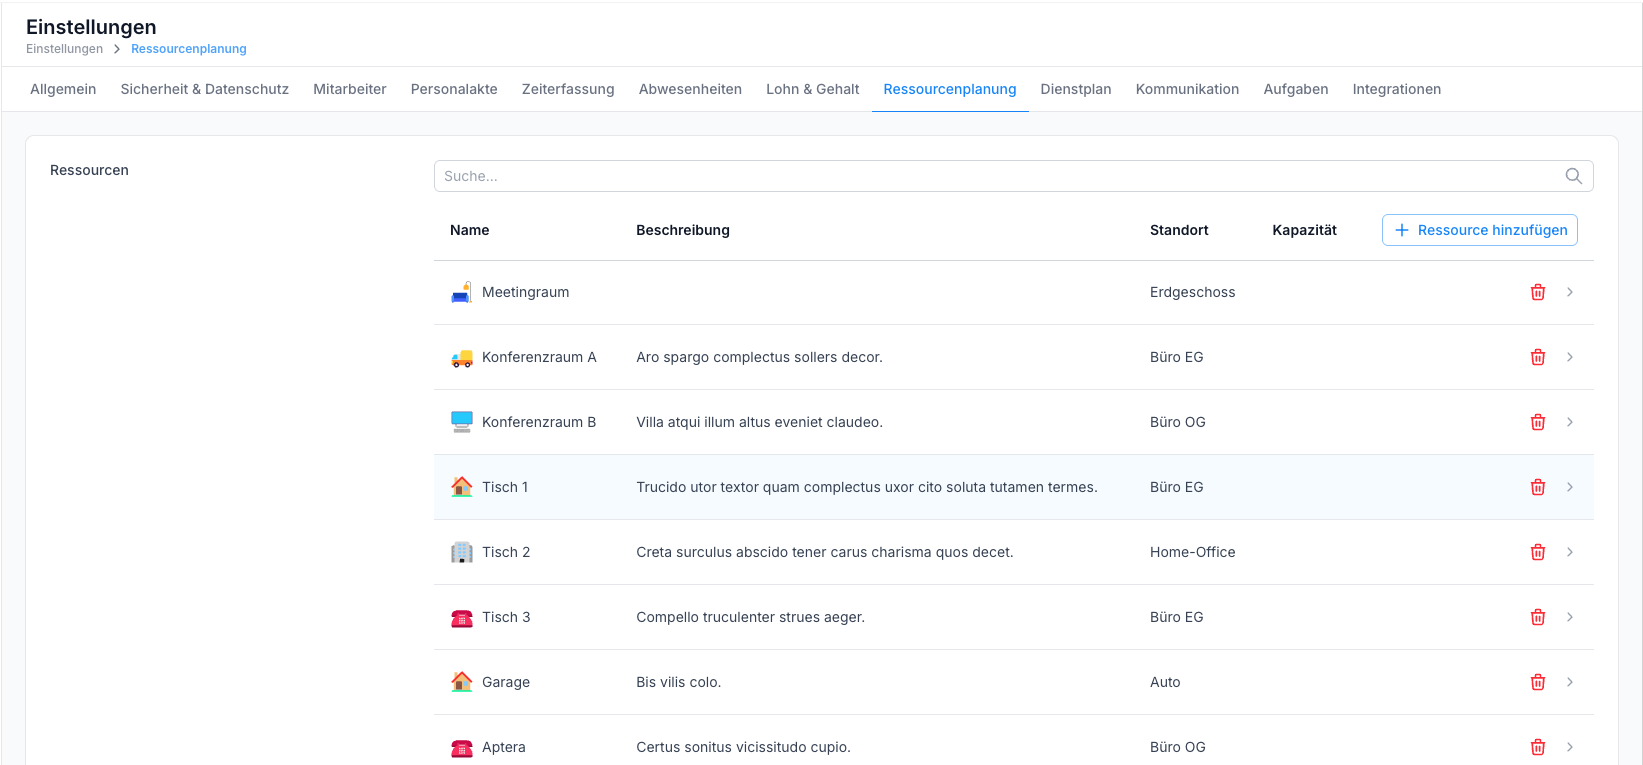
Task: Click 'Compello truculenter strues aeger.' description
Action: [x=751, y=617]
